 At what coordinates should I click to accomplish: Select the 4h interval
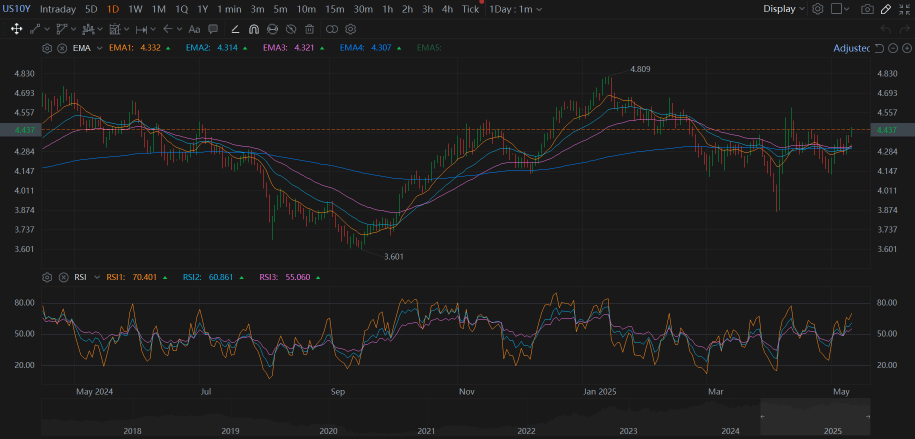[x=447, y=9]
